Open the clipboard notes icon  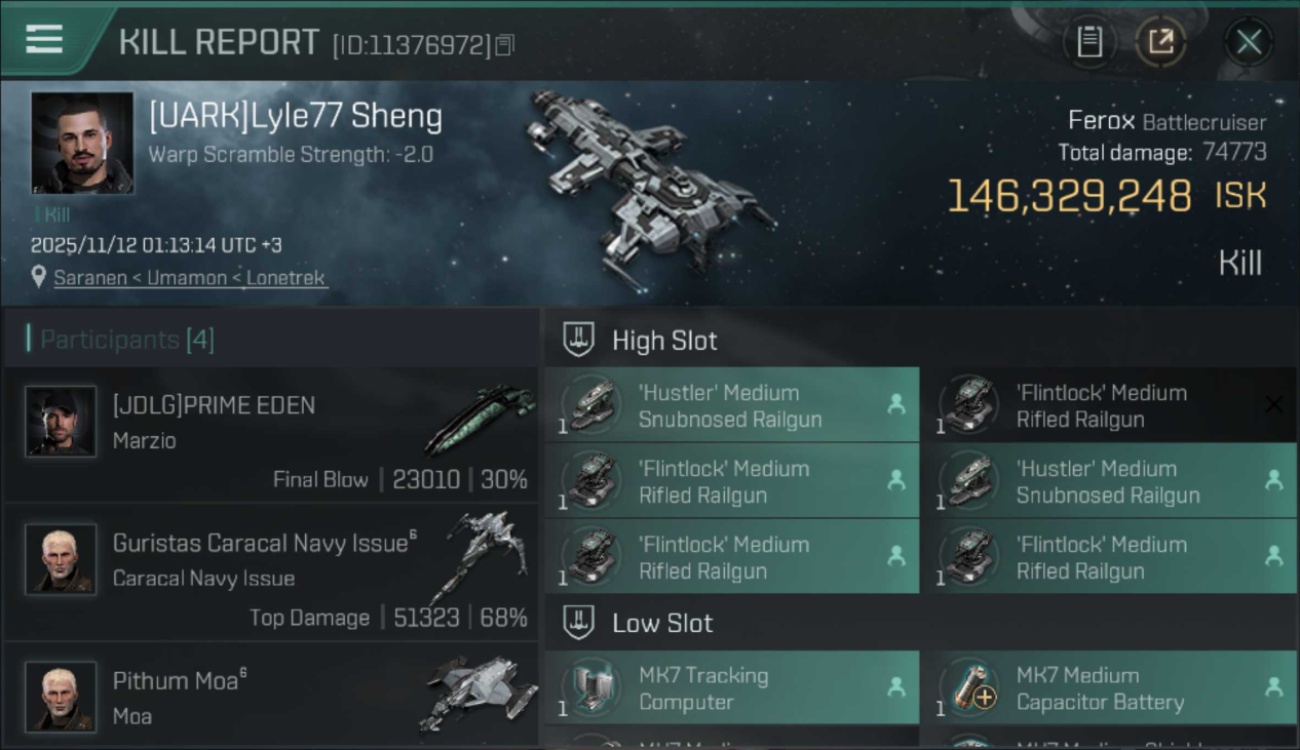pyautogui.click(x=1089, y=42)
